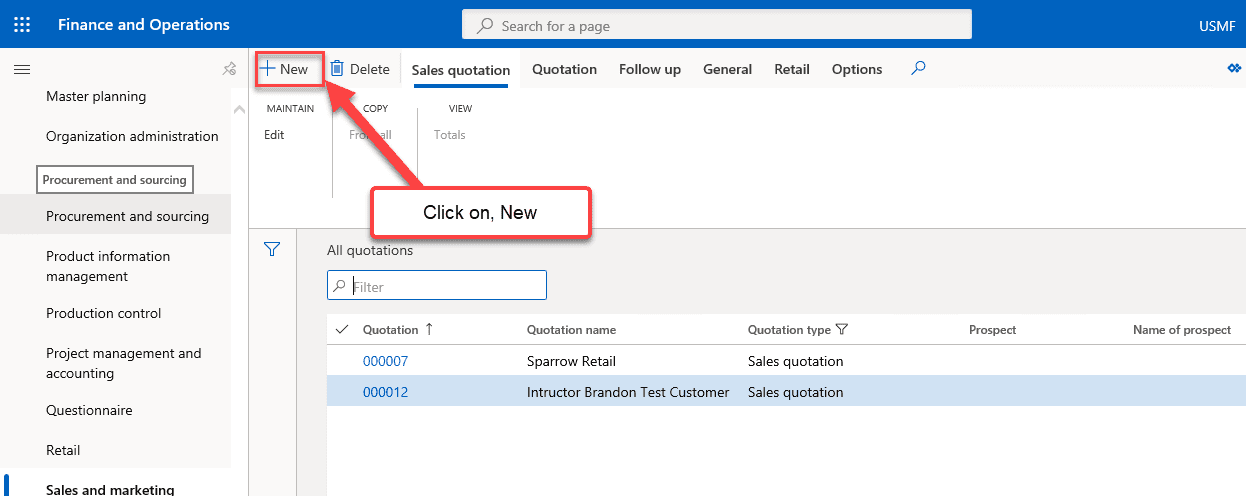
Task: Switch to the Quotation tab
Action: (564, 69)
